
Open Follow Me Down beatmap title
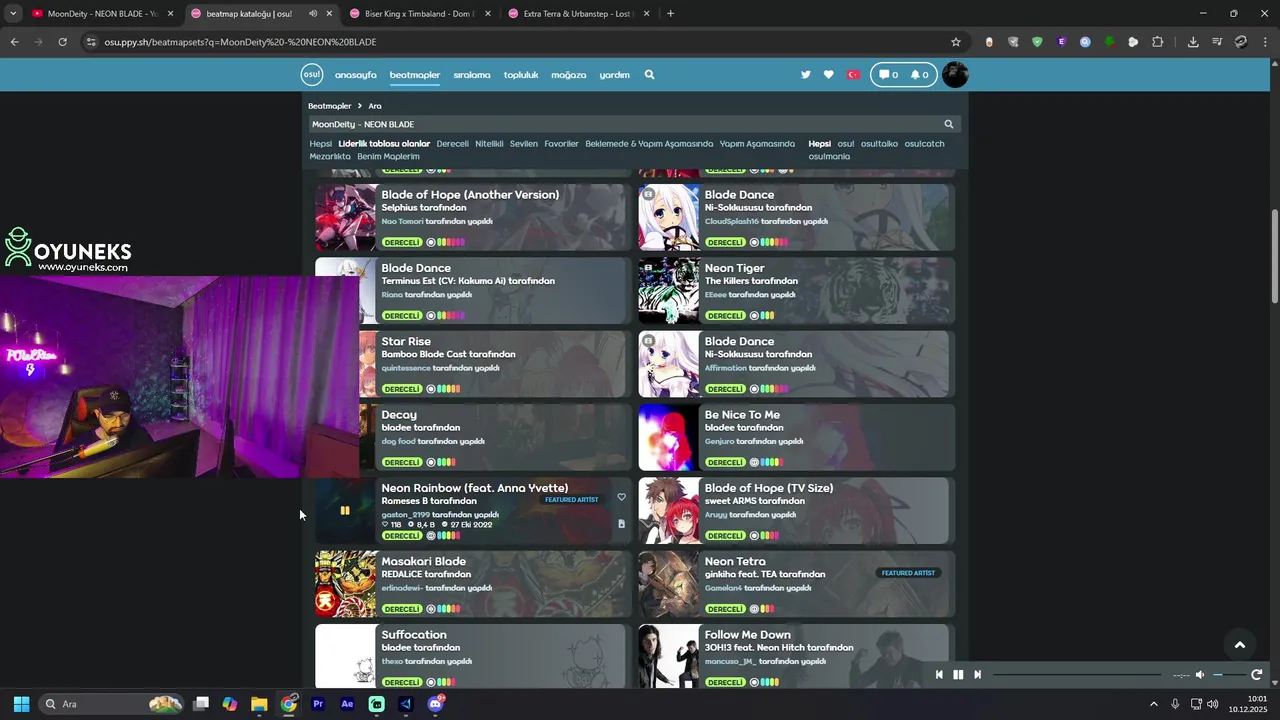[x=747, y=635]
